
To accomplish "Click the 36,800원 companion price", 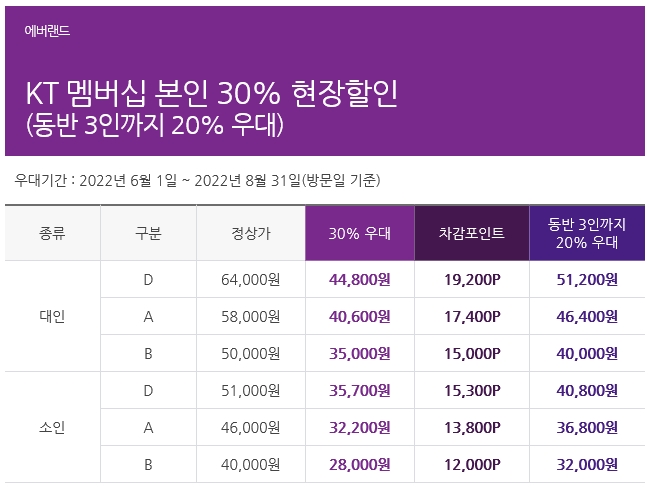I will click(587, 428).
